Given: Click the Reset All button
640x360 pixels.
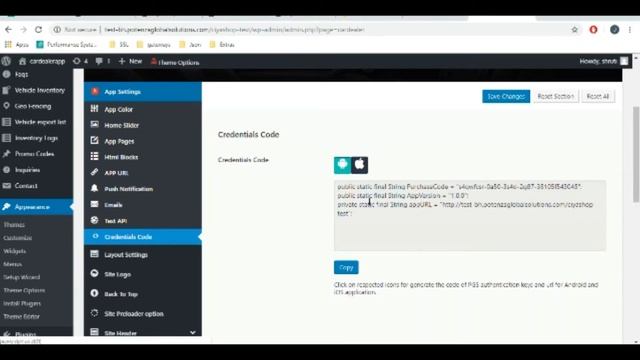Looking at the screenshot, I should coord(598,96).
